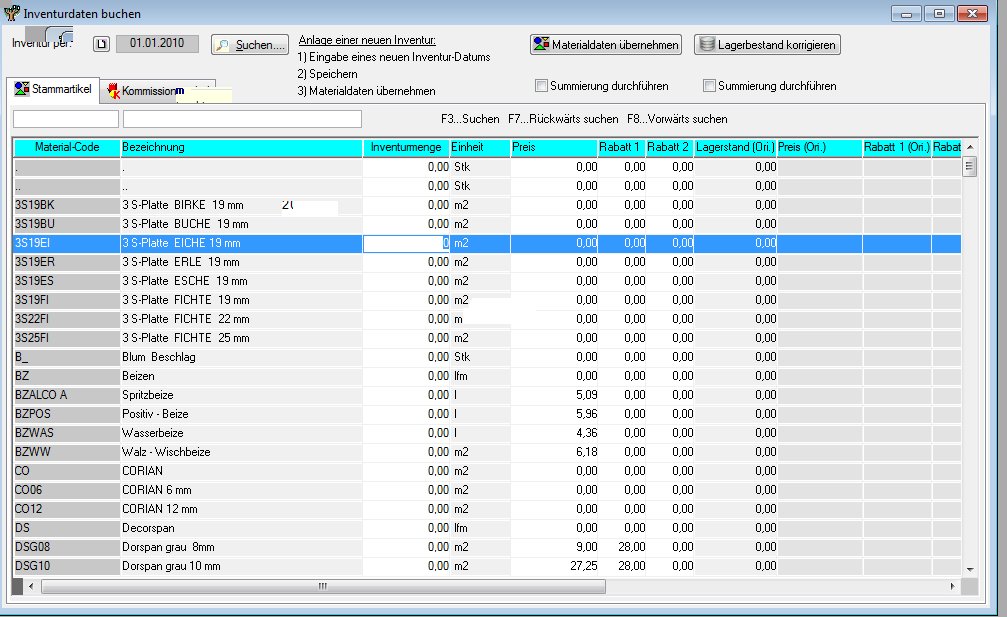Sort by Material-Code column header
This screenshot has height=617, width=1007.
coord(66,148)
